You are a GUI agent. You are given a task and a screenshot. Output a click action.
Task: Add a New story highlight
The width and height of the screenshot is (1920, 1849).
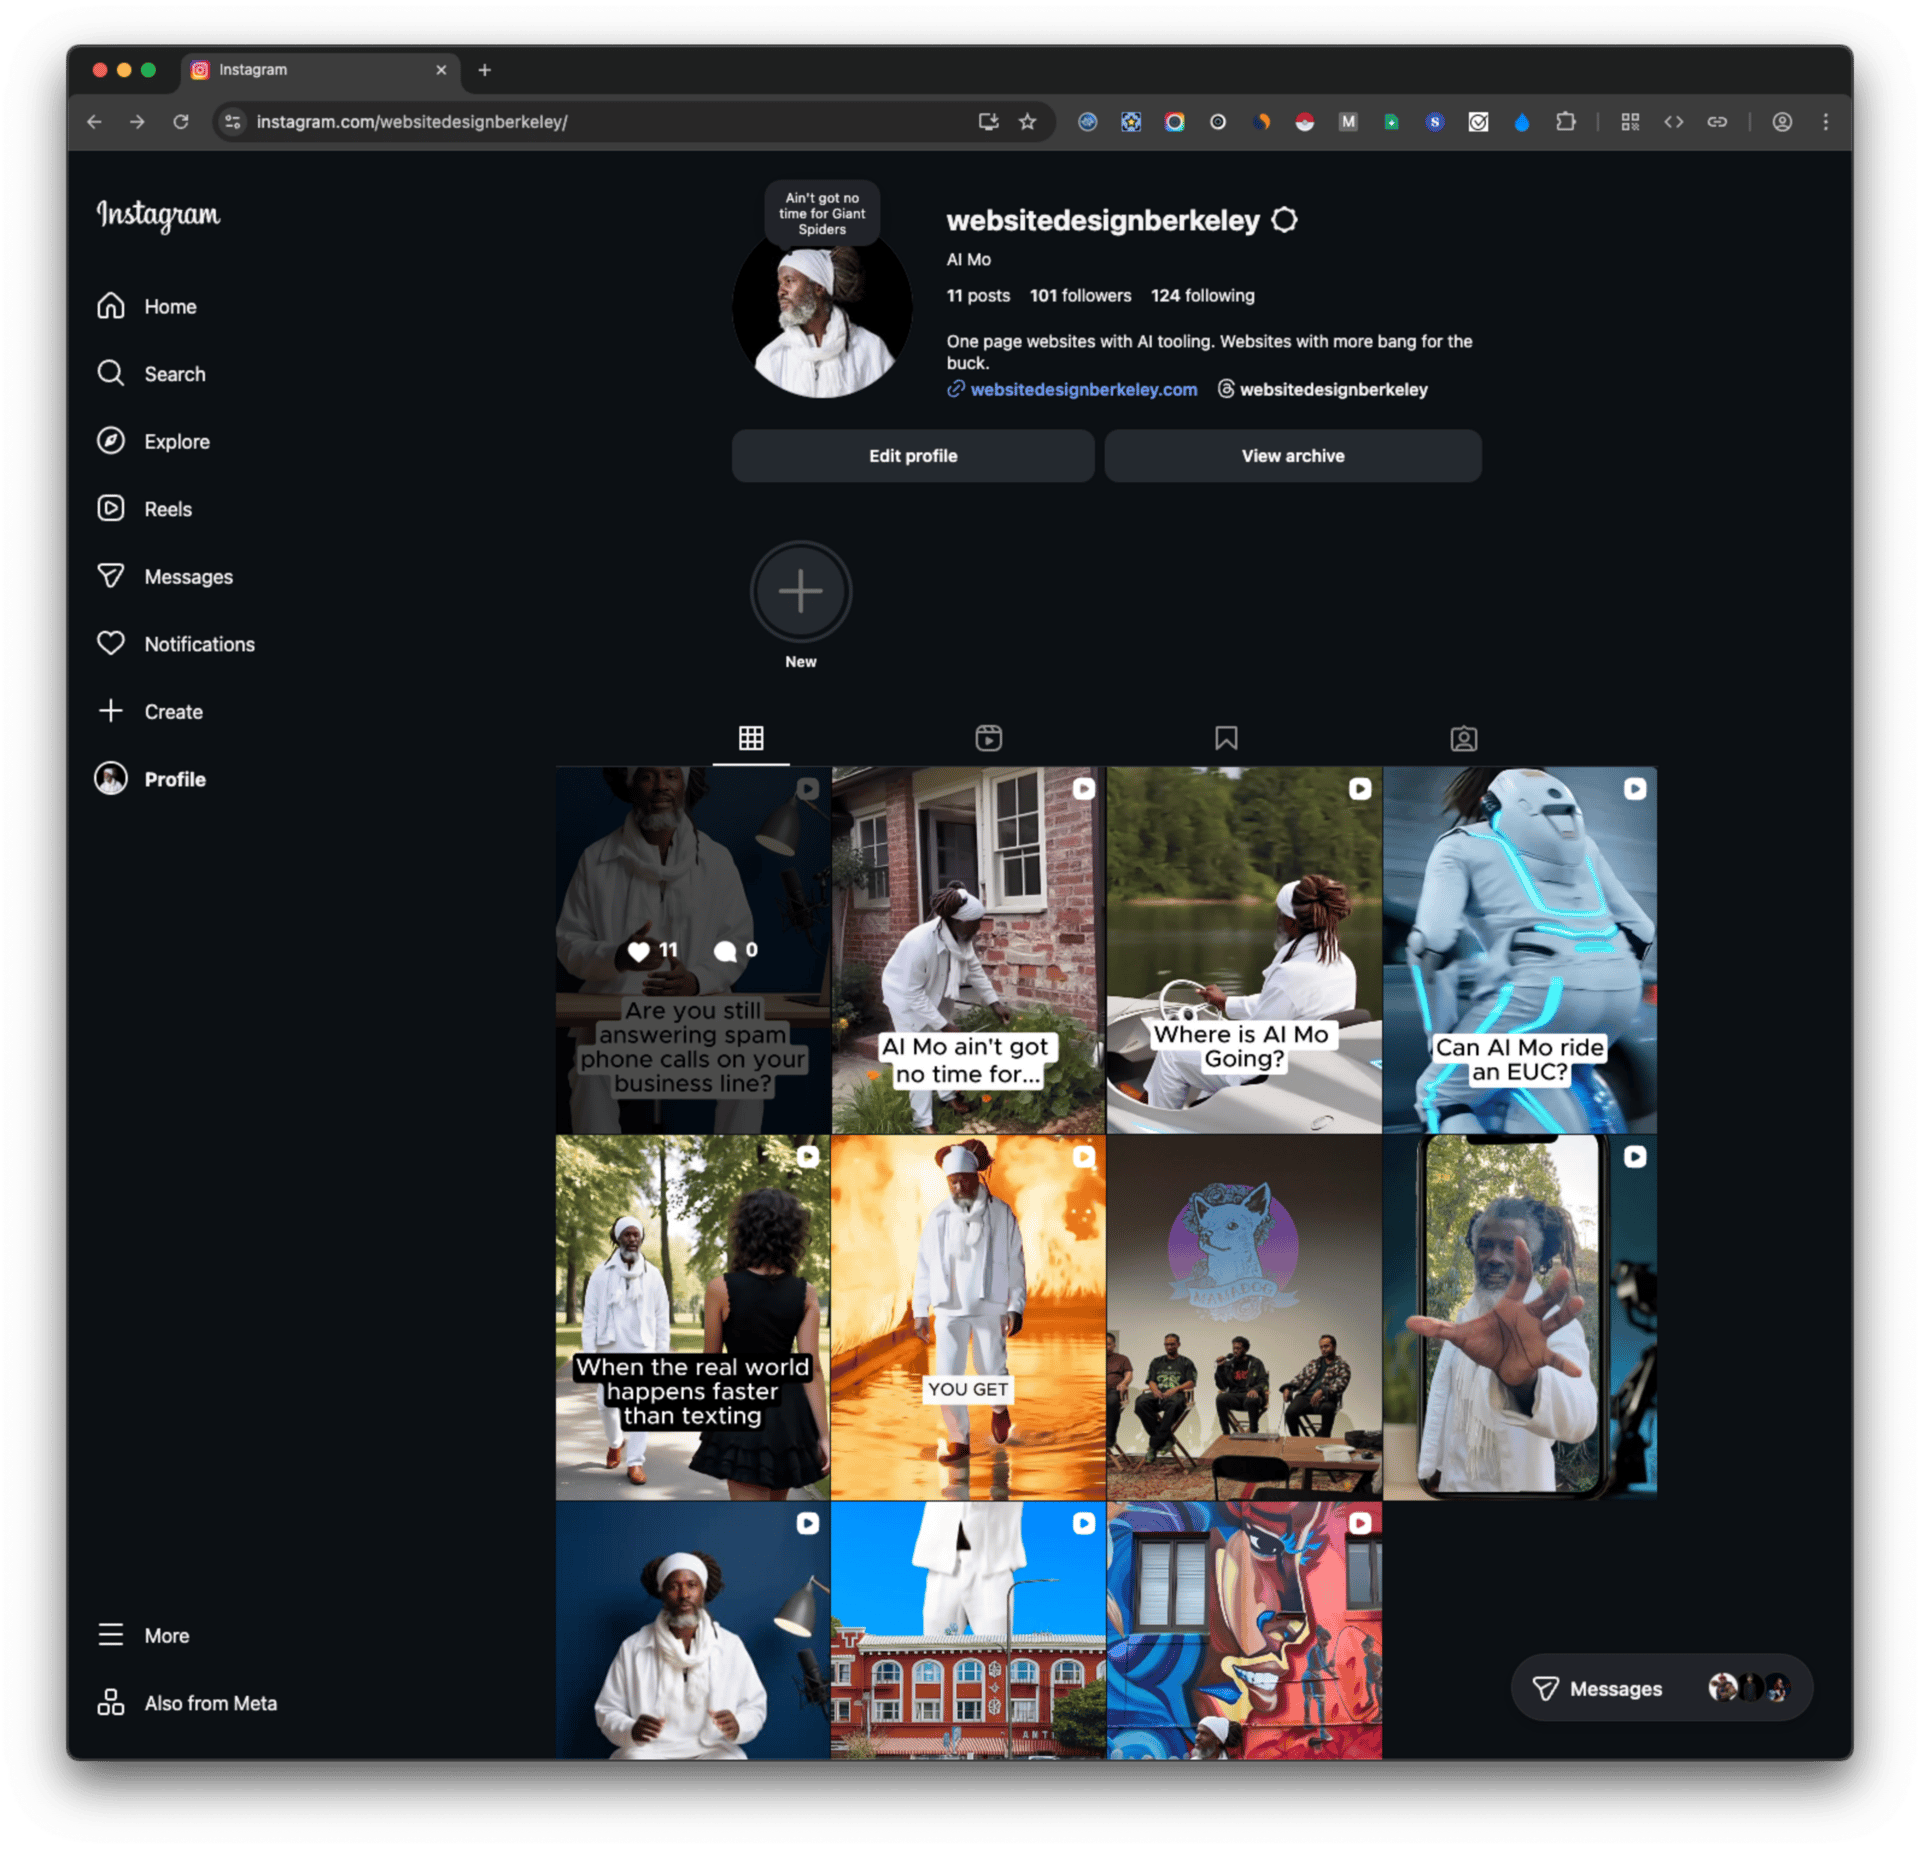point(800,592)
